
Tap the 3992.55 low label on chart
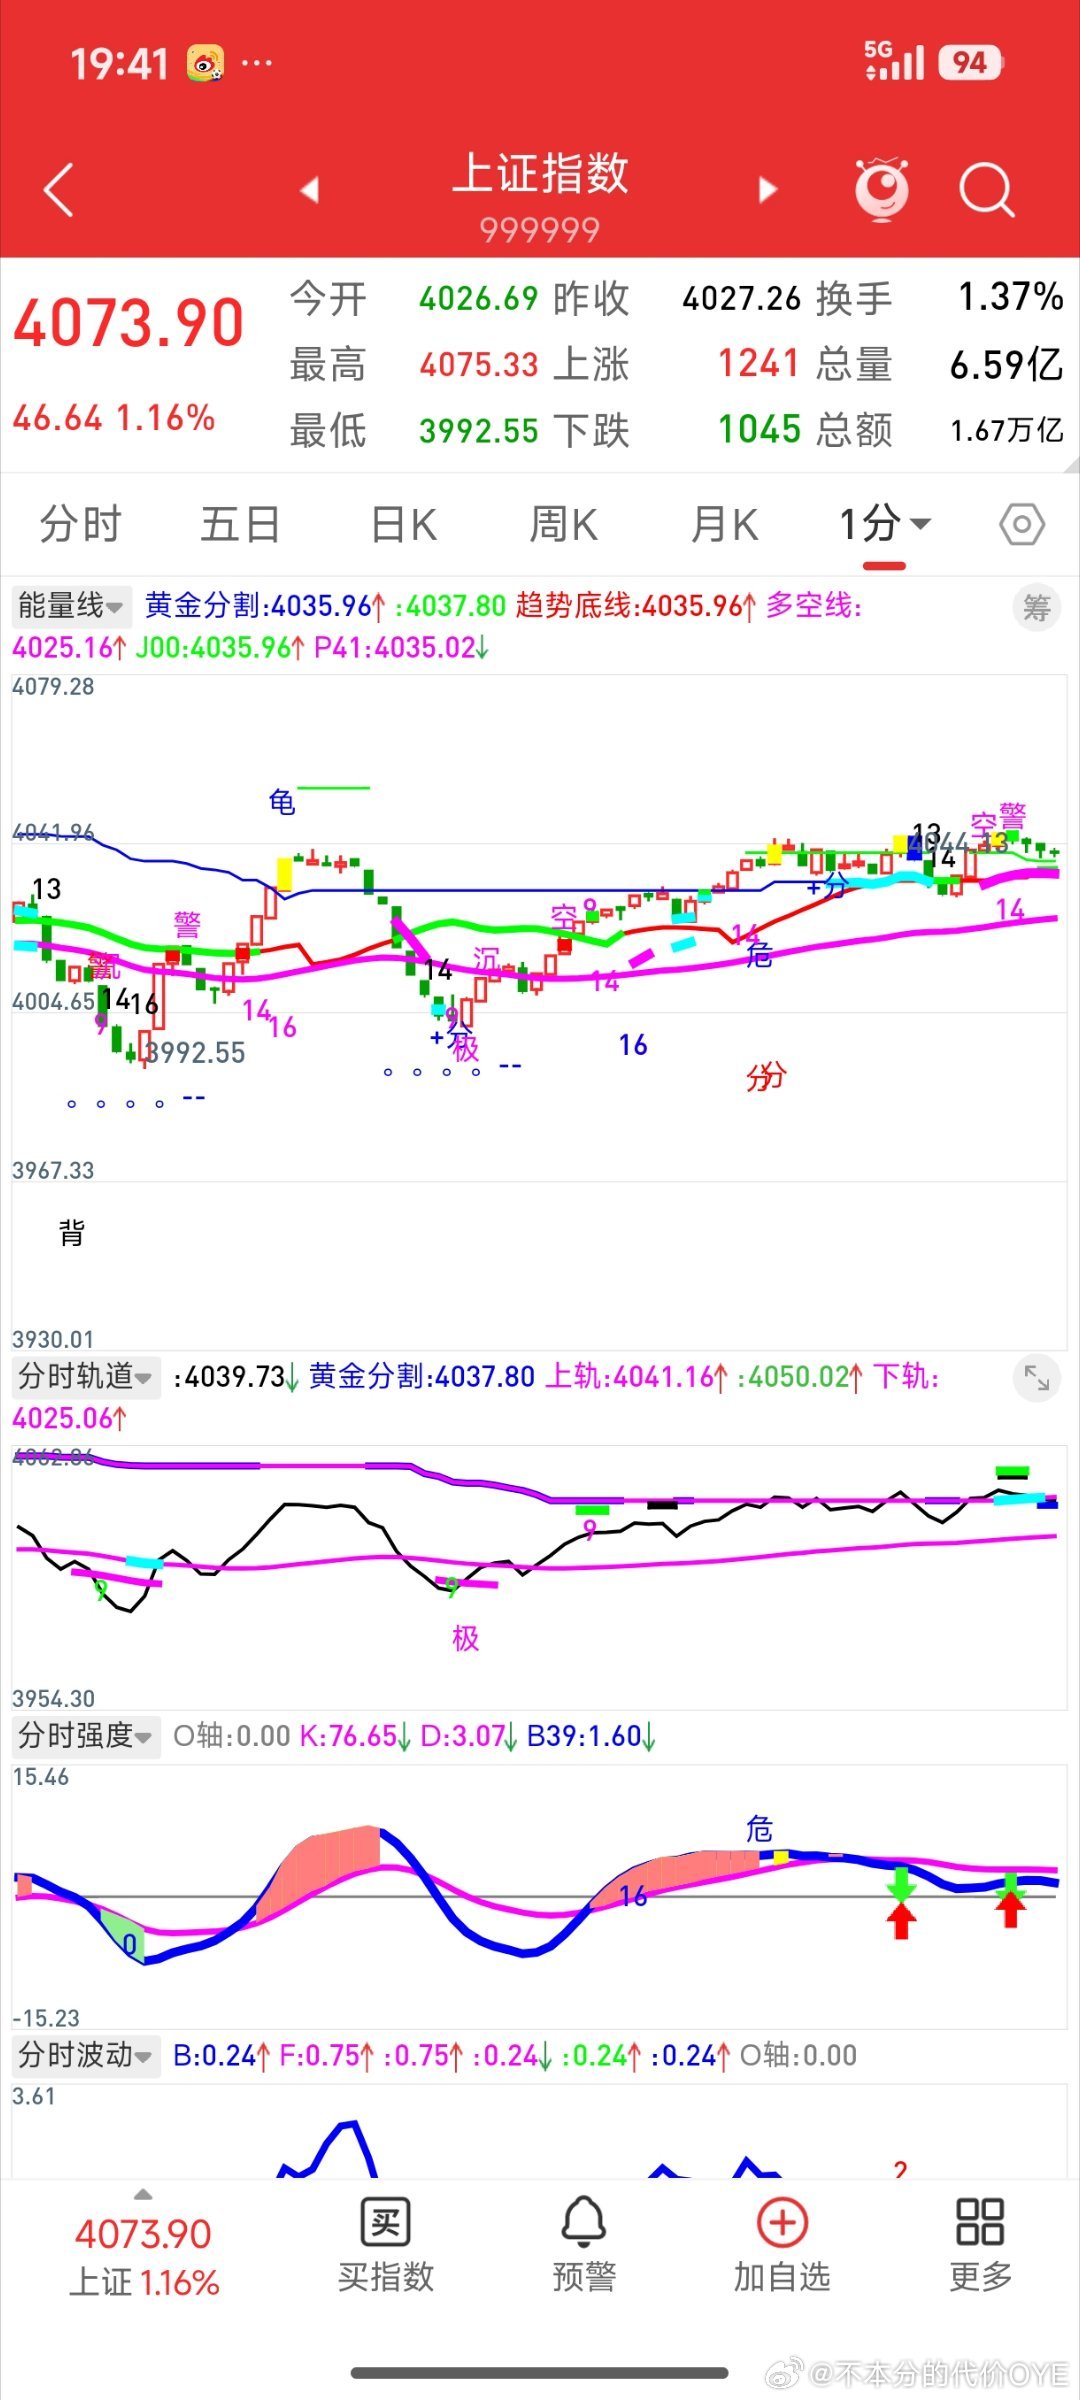tap(195, 1053)
